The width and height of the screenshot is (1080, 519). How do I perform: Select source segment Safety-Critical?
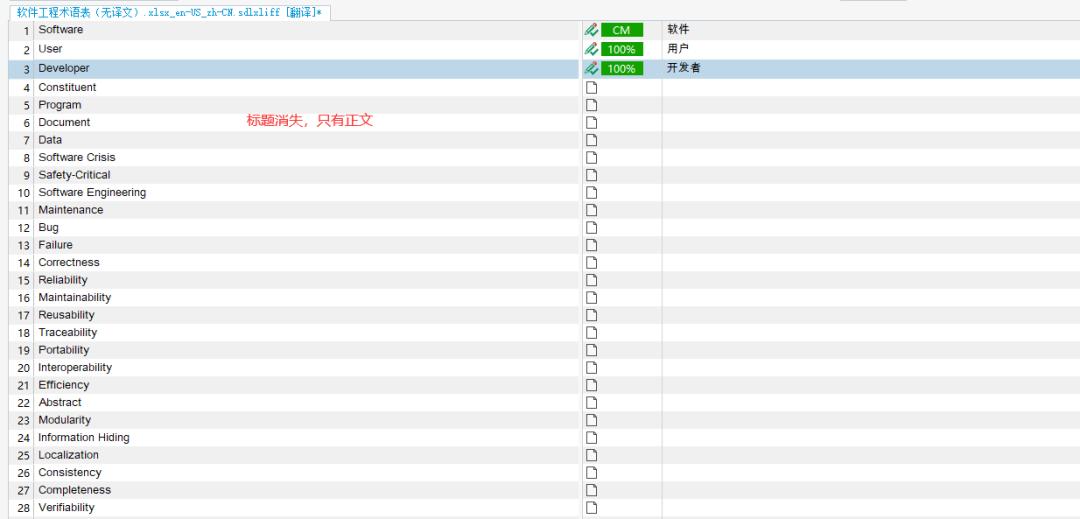pos(74,175)
